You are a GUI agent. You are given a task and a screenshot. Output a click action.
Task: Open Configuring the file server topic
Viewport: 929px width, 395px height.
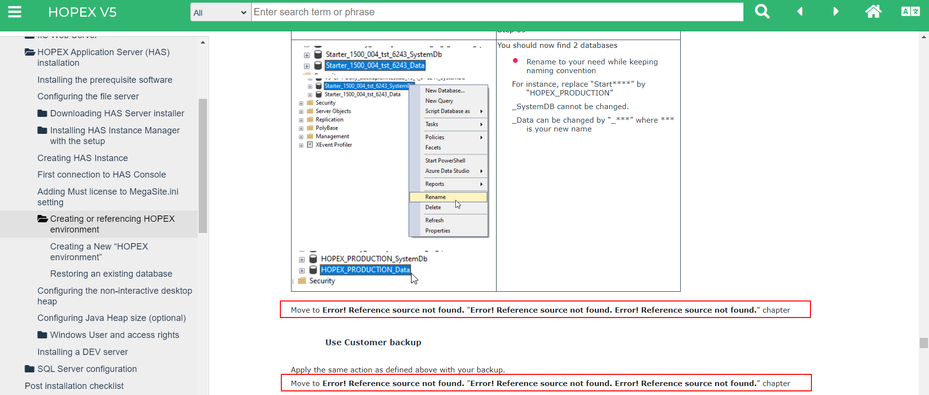click(88, 97)
